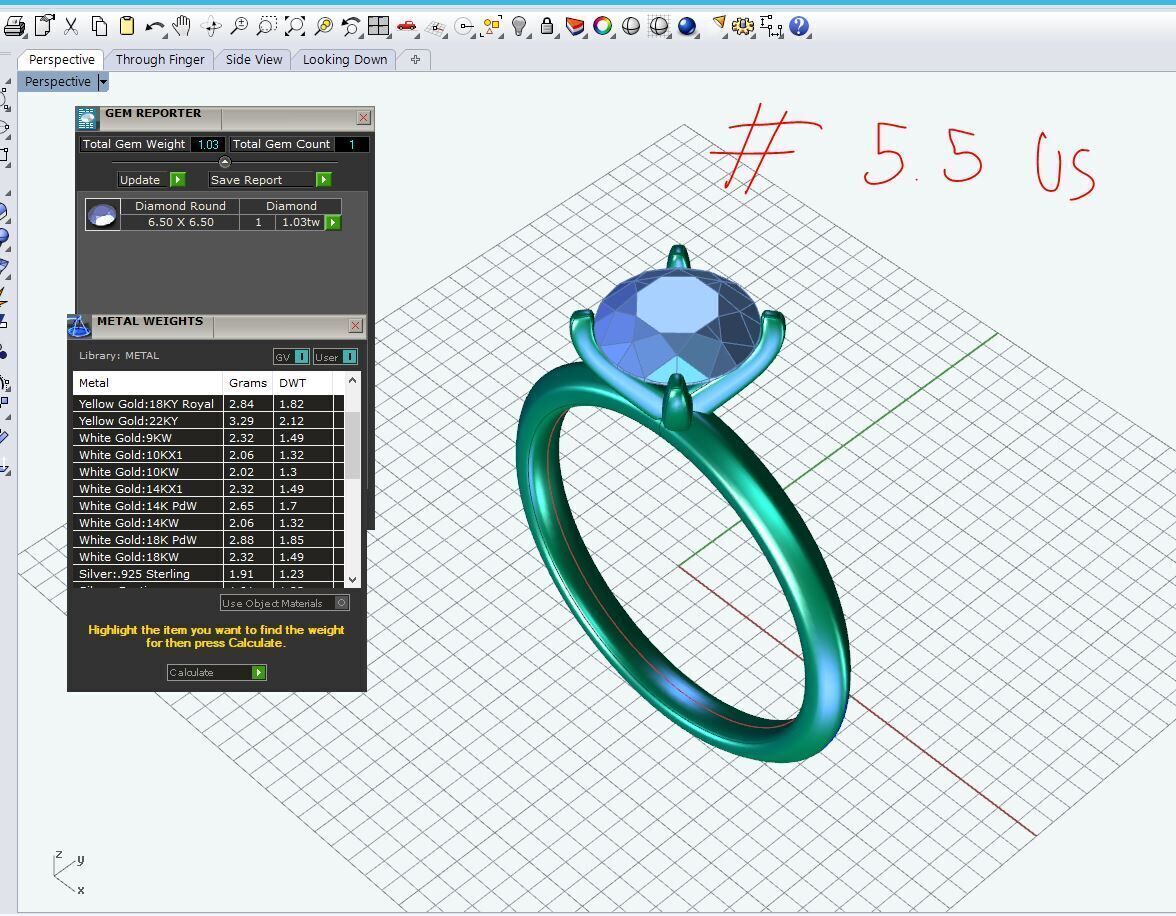Viewport: 1176px width, 916px height.
Task: Select the Pan hand tool
Action: click(181, 27)
